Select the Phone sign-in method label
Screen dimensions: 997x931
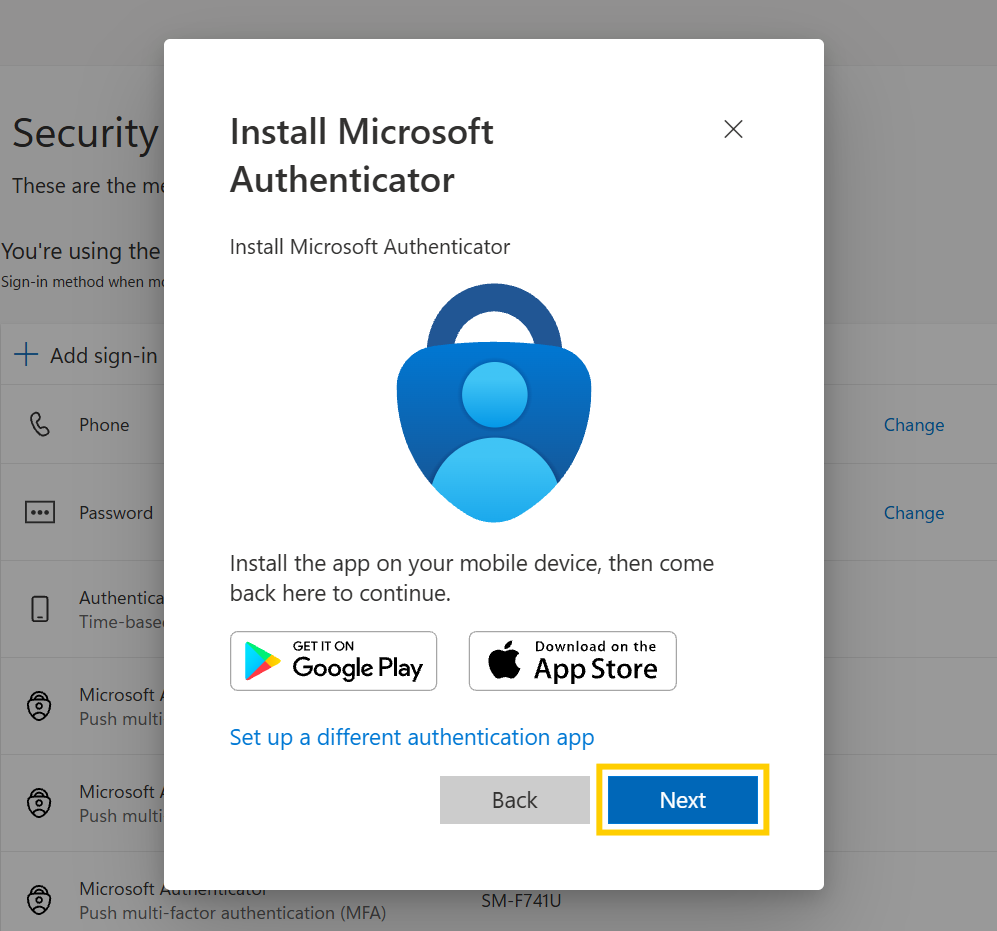[x=104, y=425]
